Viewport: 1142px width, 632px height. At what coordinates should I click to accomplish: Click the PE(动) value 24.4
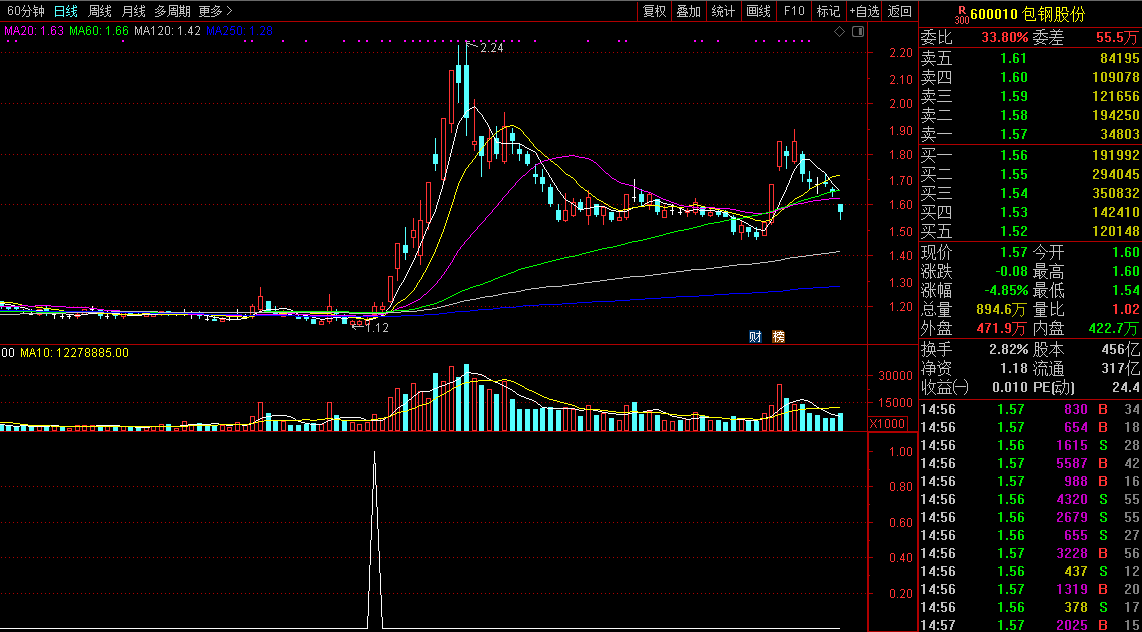[1125, 387]
